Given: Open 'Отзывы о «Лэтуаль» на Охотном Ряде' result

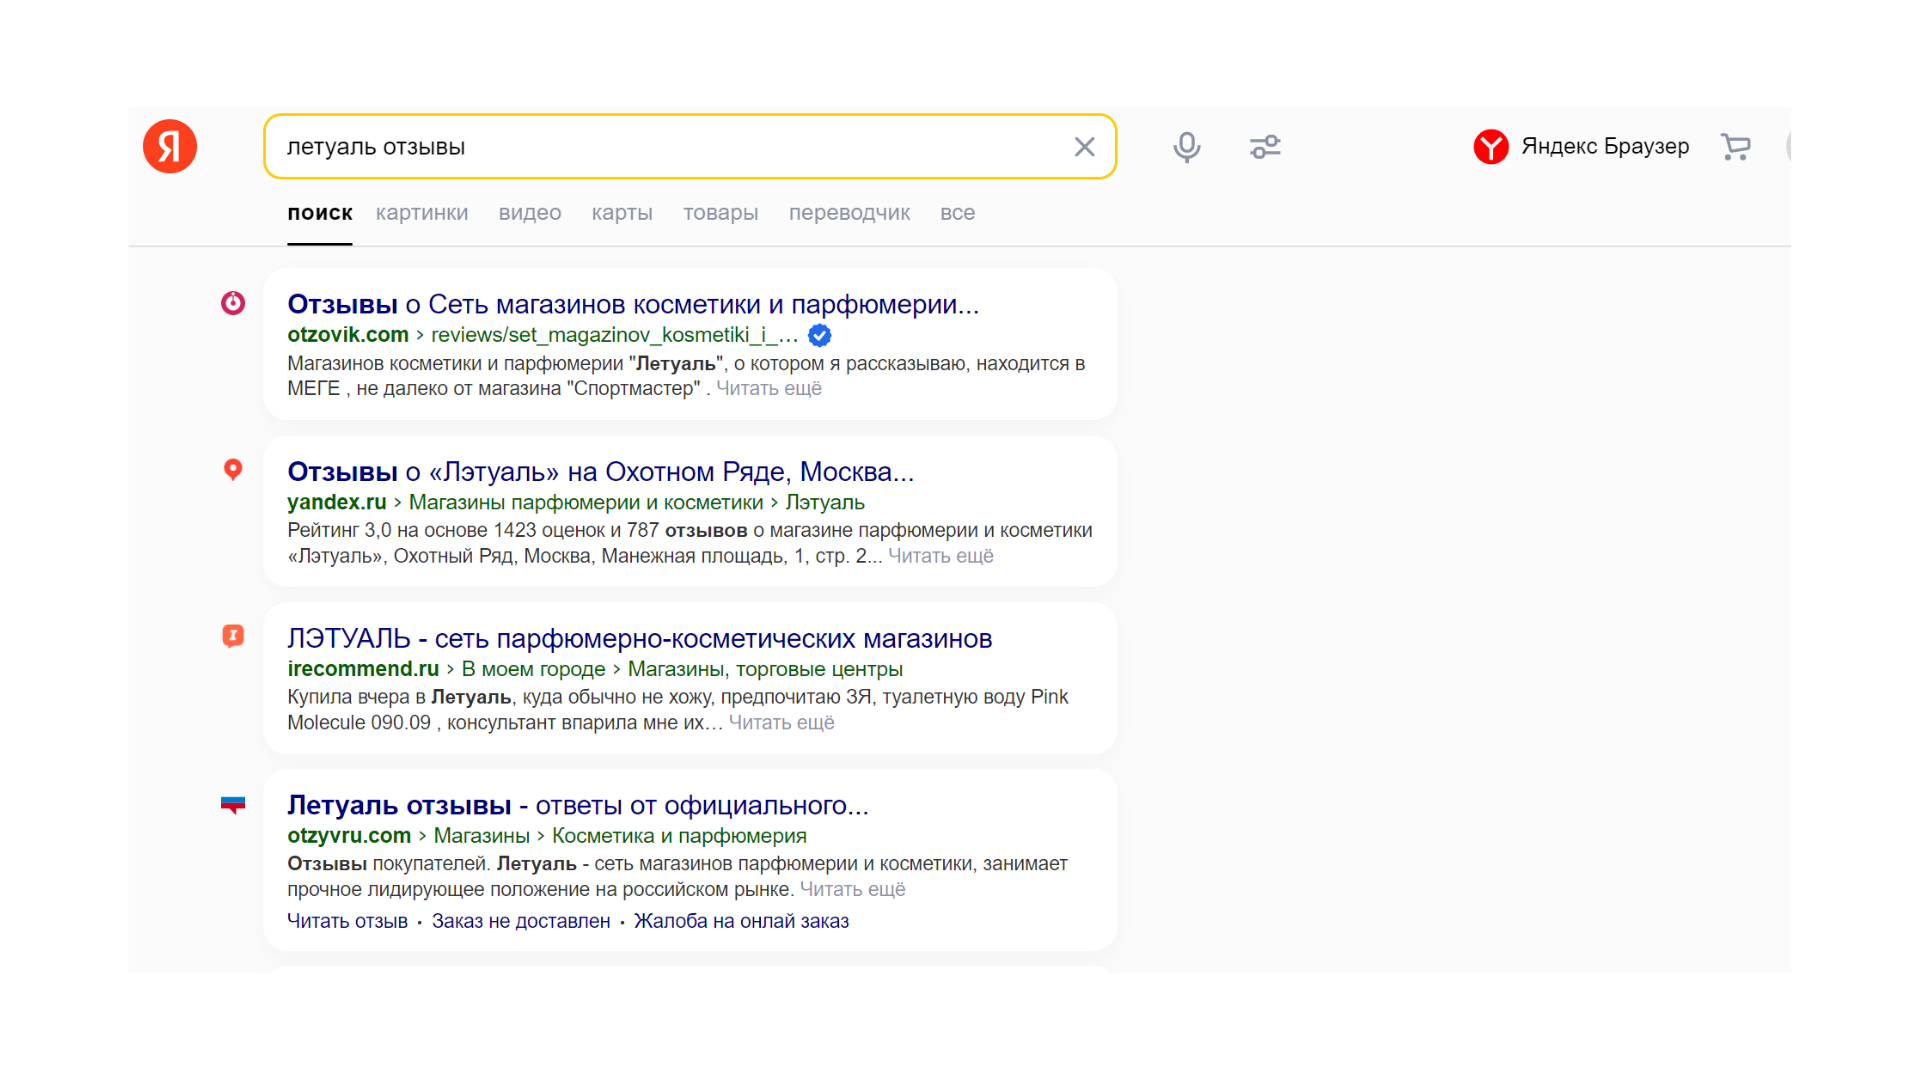Looking at the screenshot, I should click(601, 471).
